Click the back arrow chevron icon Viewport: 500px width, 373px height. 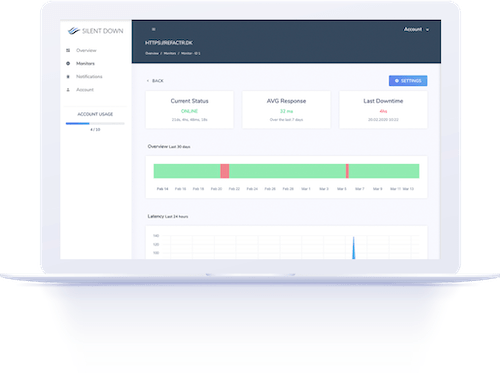pyautogui.click(x=148, y=81)
